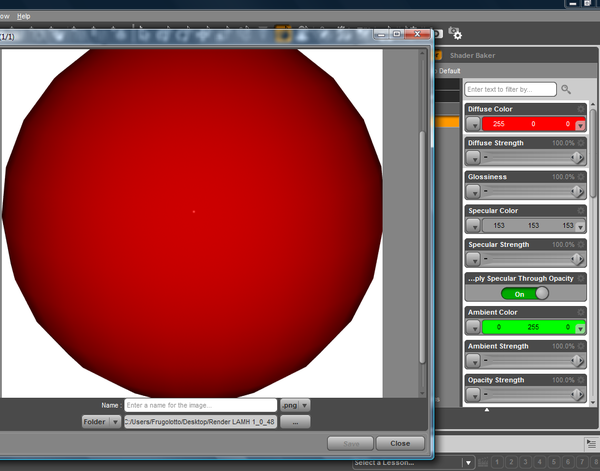600x471 pixels.
Task: Expand the Ambient Color green swatch arrow
Action: tap(580, 329)
